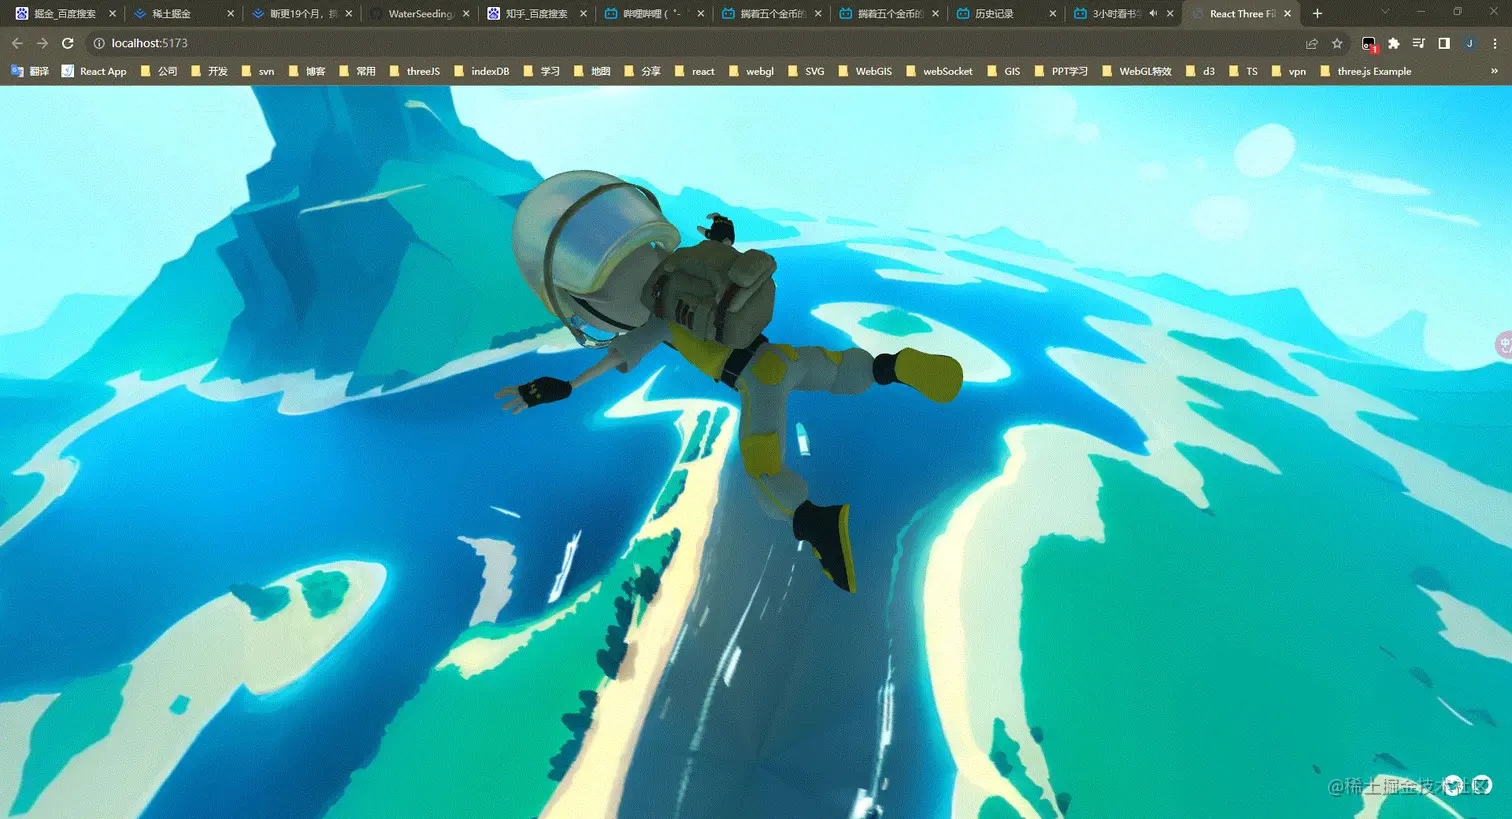Expand the WebGIS bookmark folder
The image size is (1512, 819).
coord(864,71)
